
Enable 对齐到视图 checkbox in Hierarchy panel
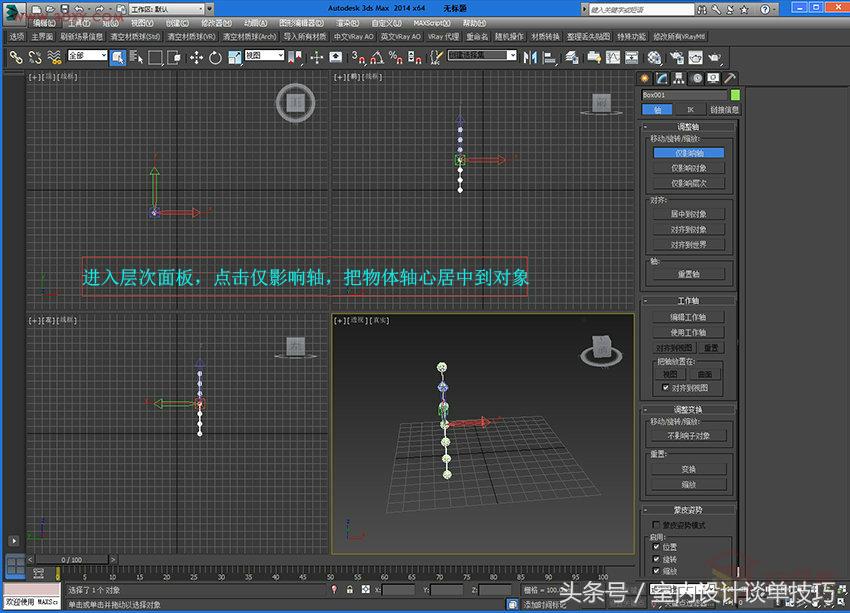coord(664,387)
